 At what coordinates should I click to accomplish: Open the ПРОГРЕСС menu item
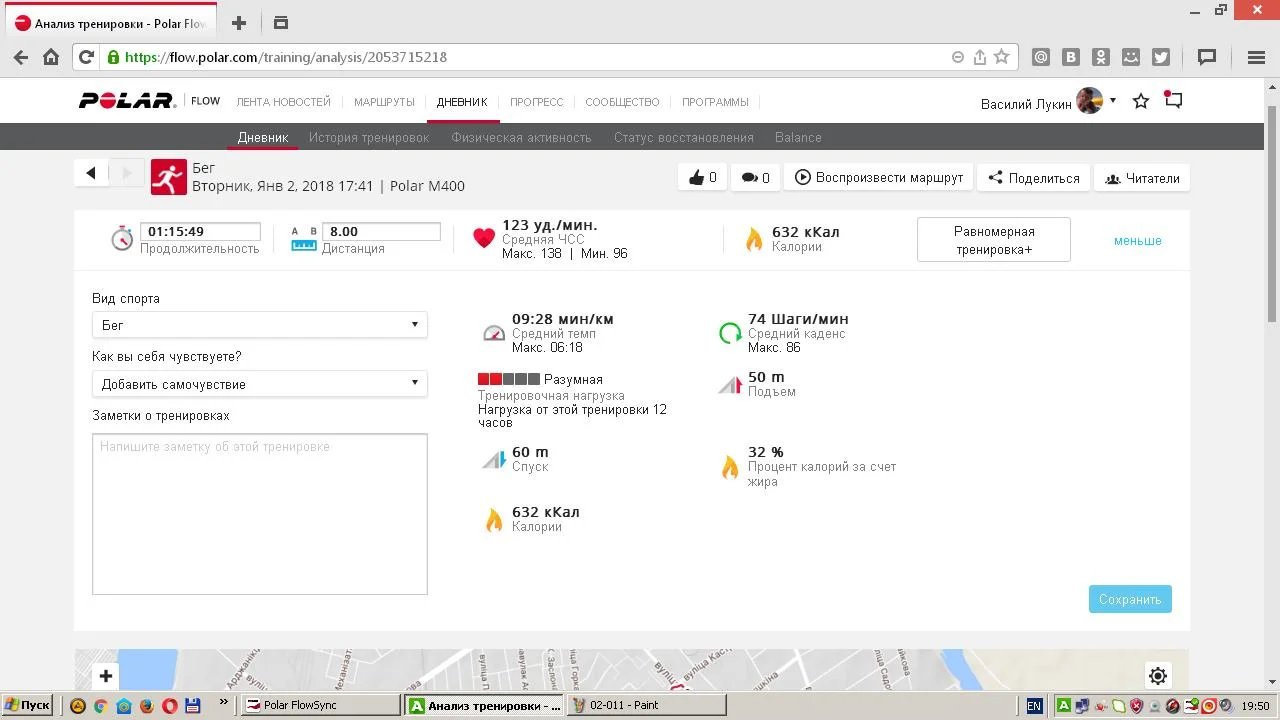pos(536,102)
